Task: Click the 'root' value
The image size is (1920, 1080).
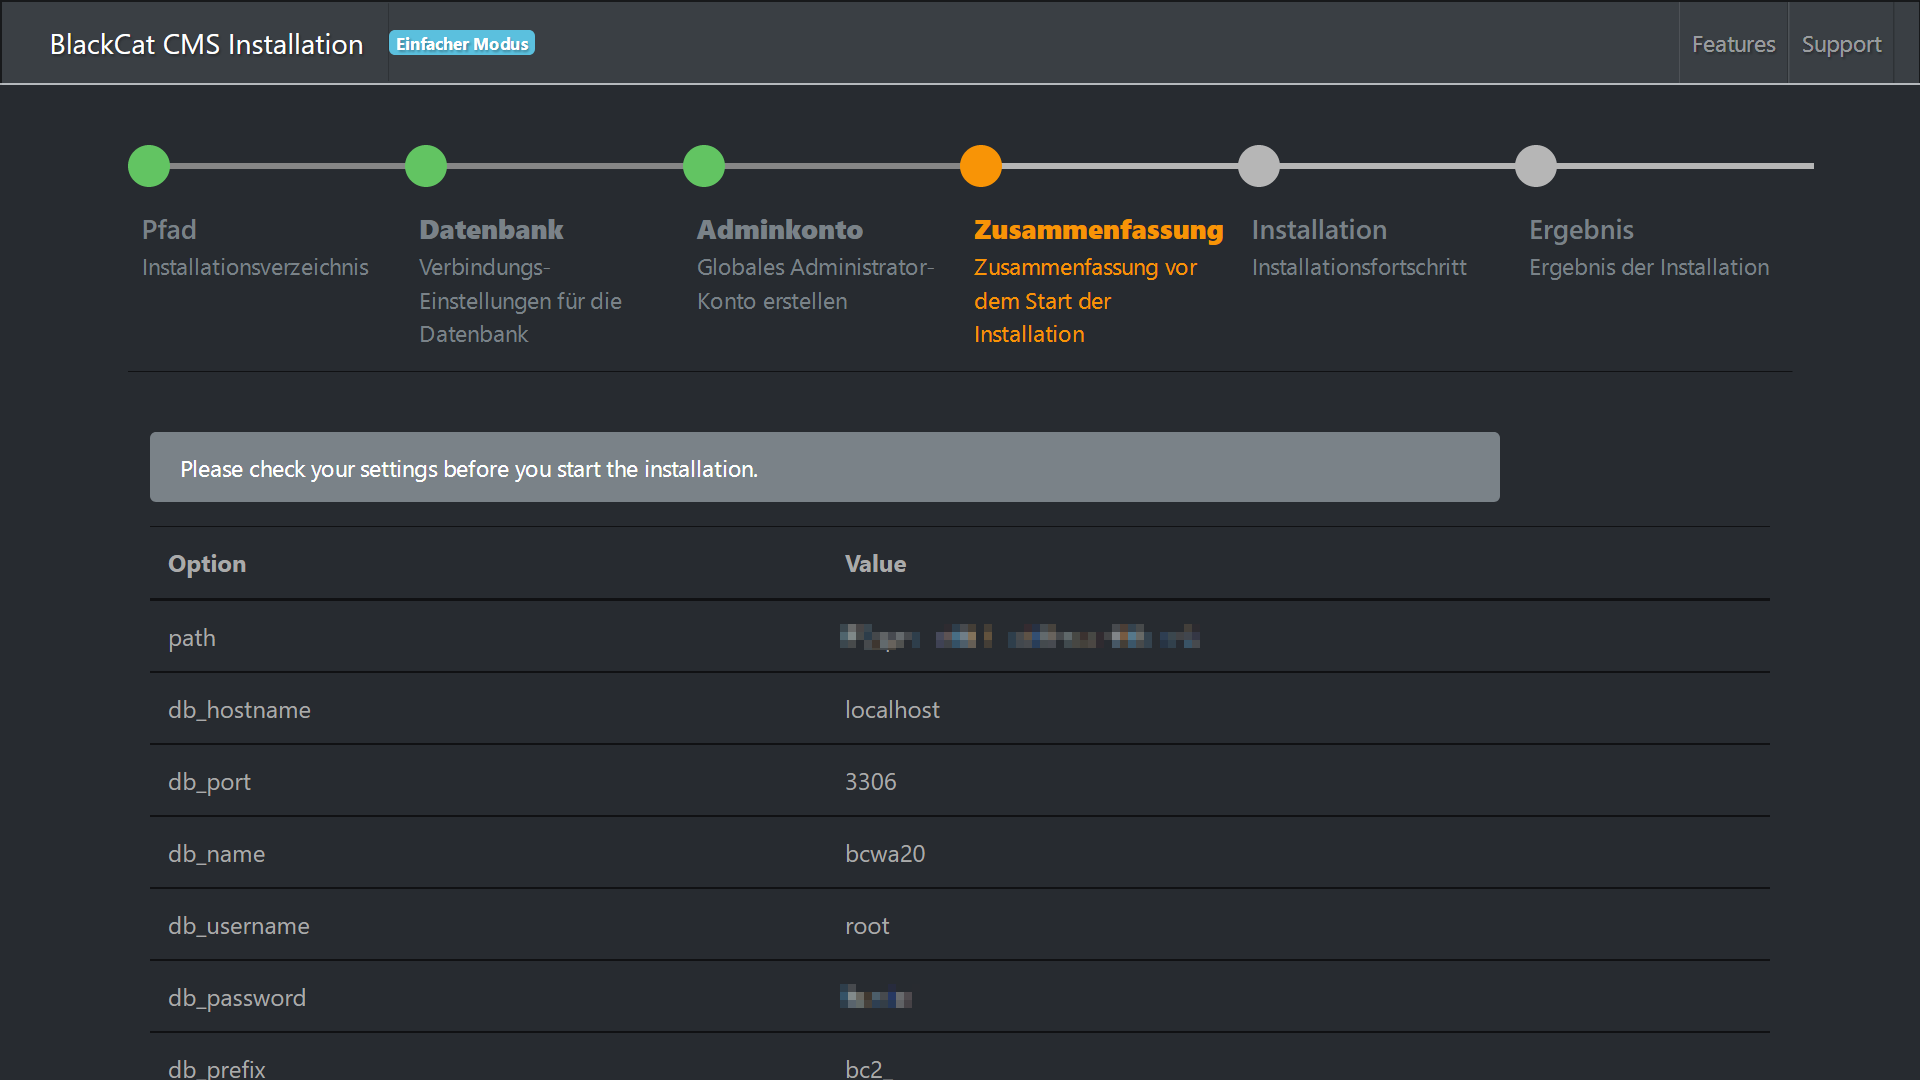Action: [x=867, y=926]
